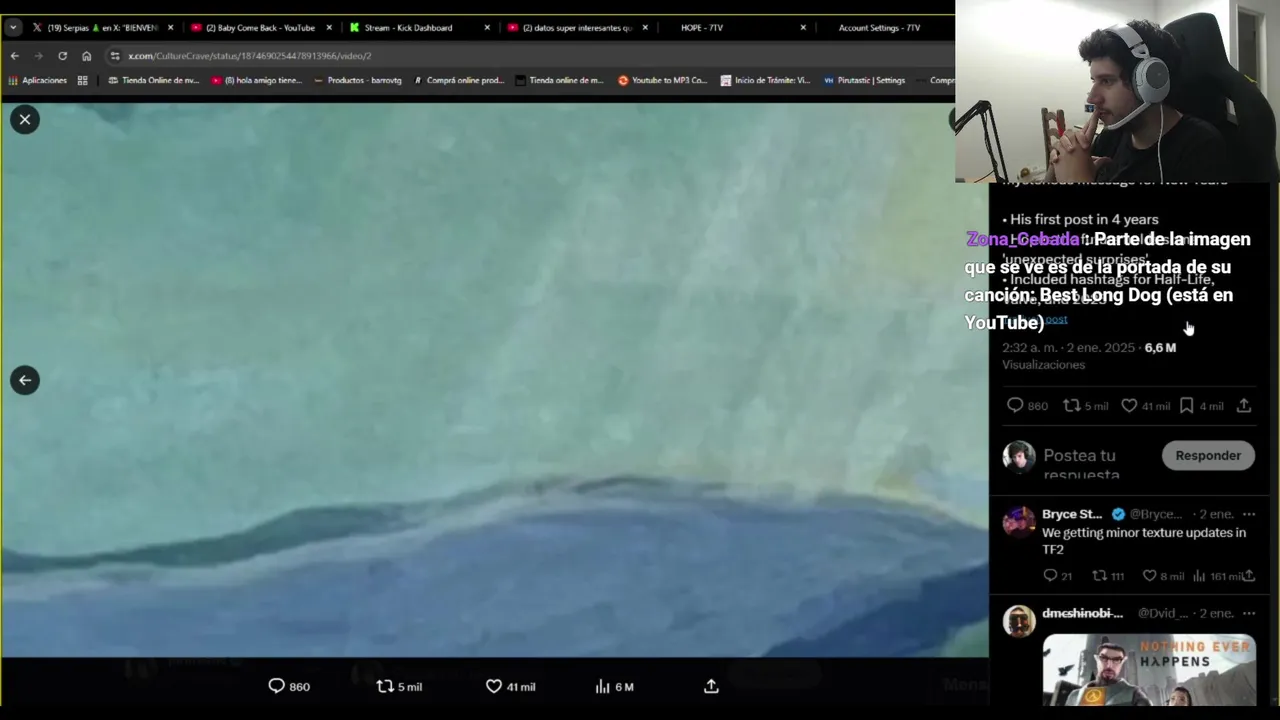This screenshot has height=720, width=1280.
Task: Reload the page with the refresh icon
Action: pyautogui.click(x=62, y=56)
